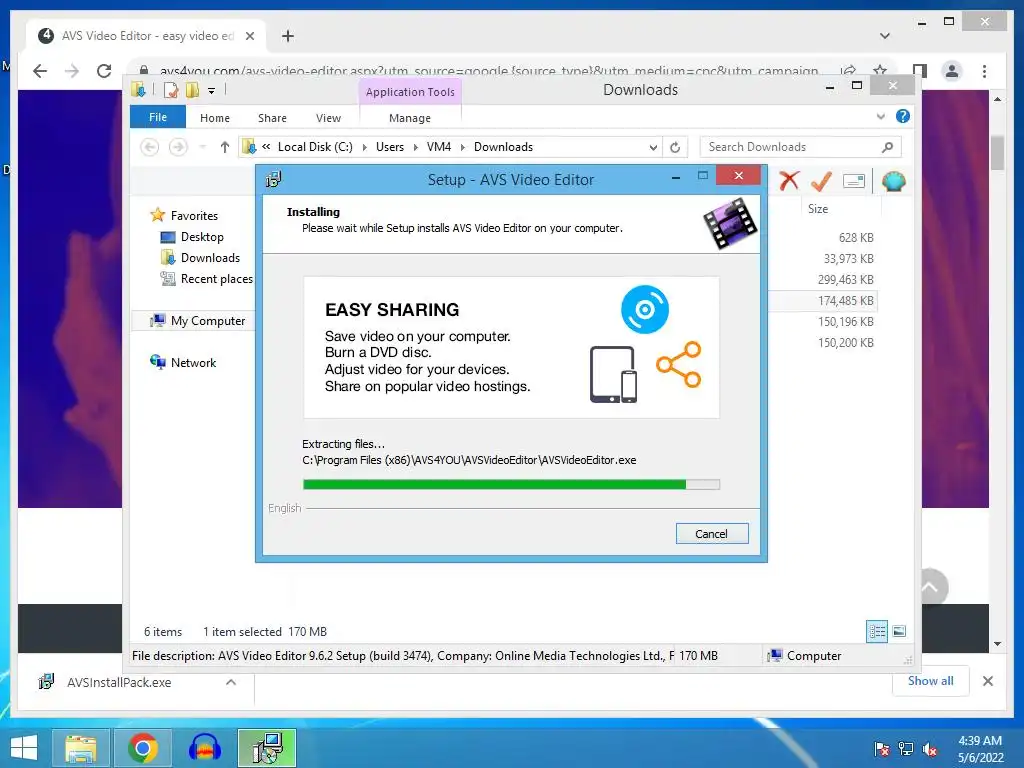Go back in Explorer navigation
Screen dimensions: 1024x768
point(150,147)
